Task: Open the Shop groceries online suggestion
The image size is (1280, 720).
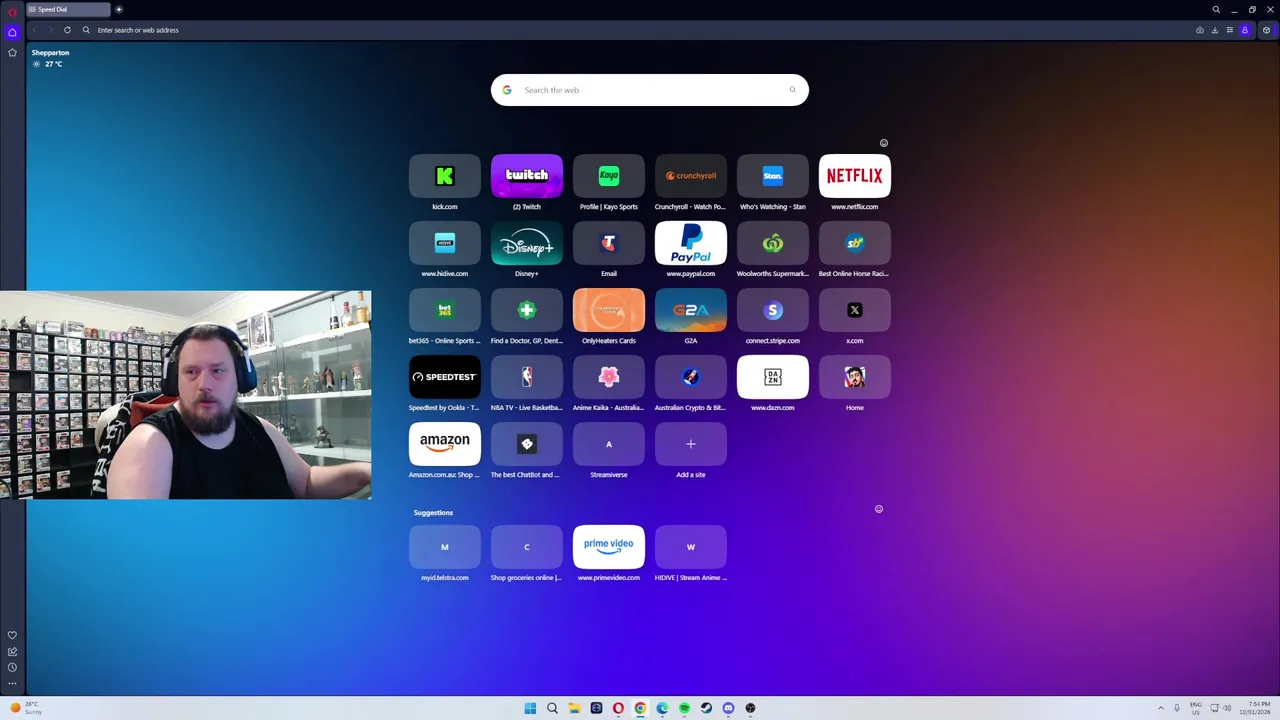Action: tap(527, 547)
